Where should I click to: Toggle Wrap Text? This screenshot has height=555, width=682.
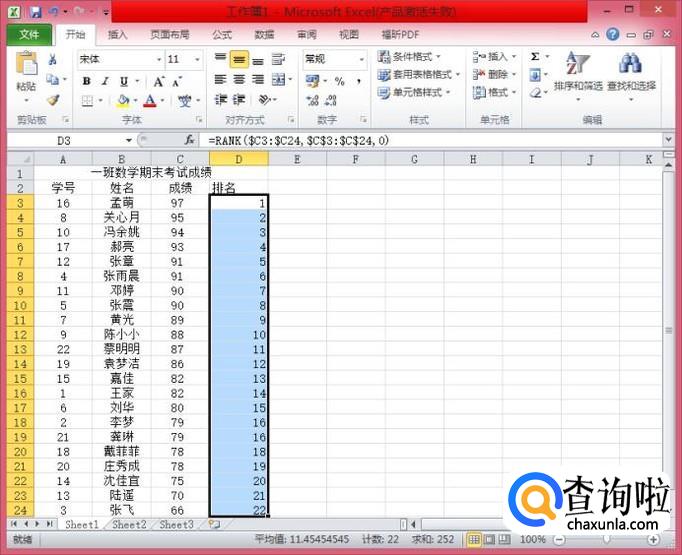tap(278, 59)
